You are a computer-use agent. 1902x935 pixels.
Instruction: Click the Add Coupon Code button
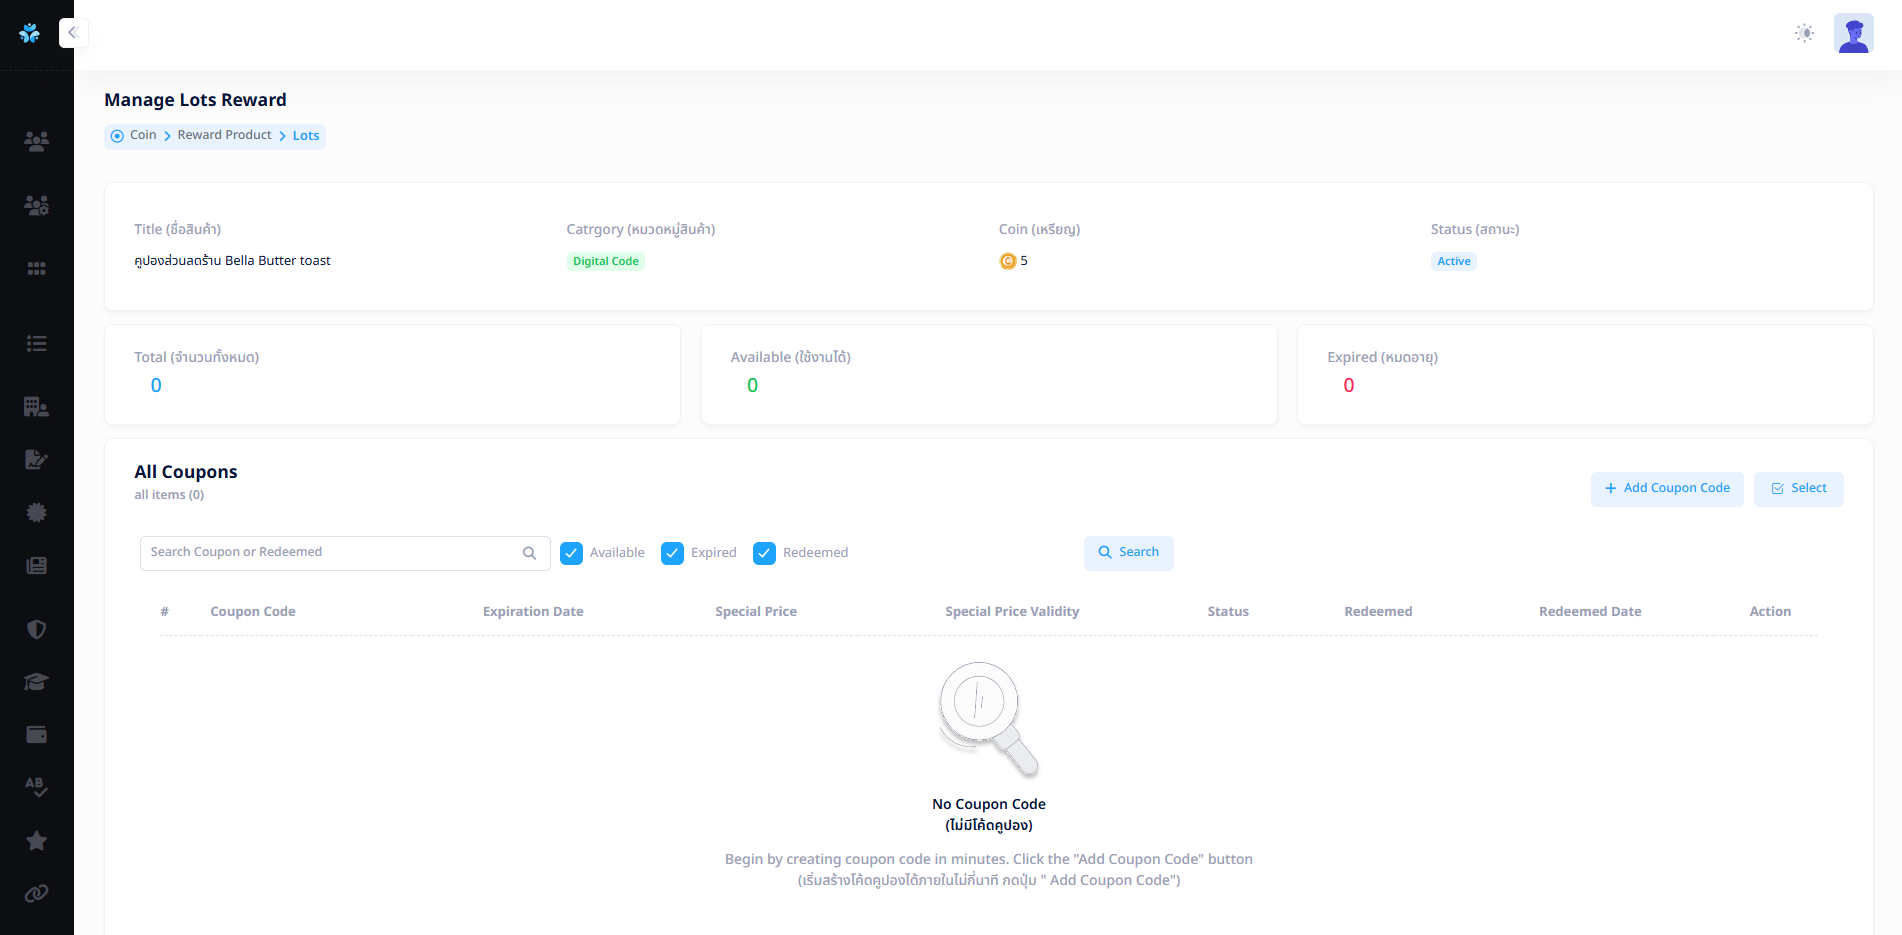[1666, 489]
